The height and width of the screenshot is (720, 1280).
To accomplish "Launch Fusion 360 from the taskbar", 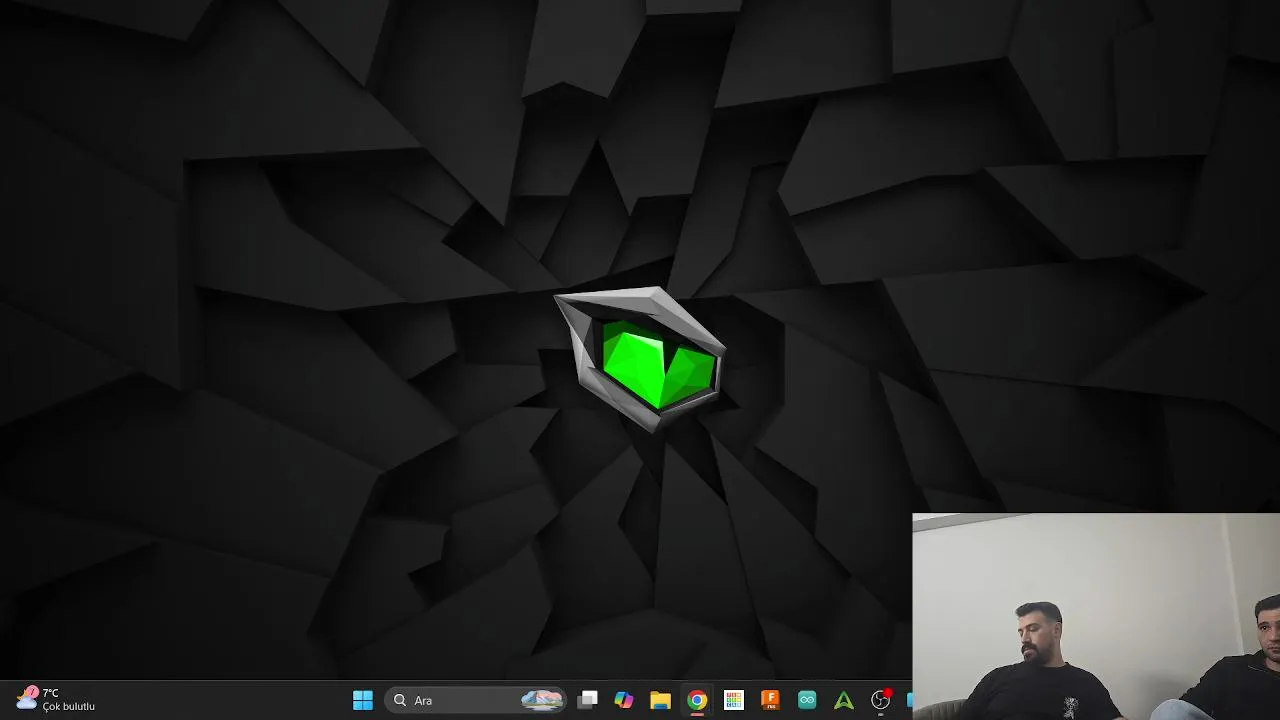I will pyautogui.click(x=770, y=700).
